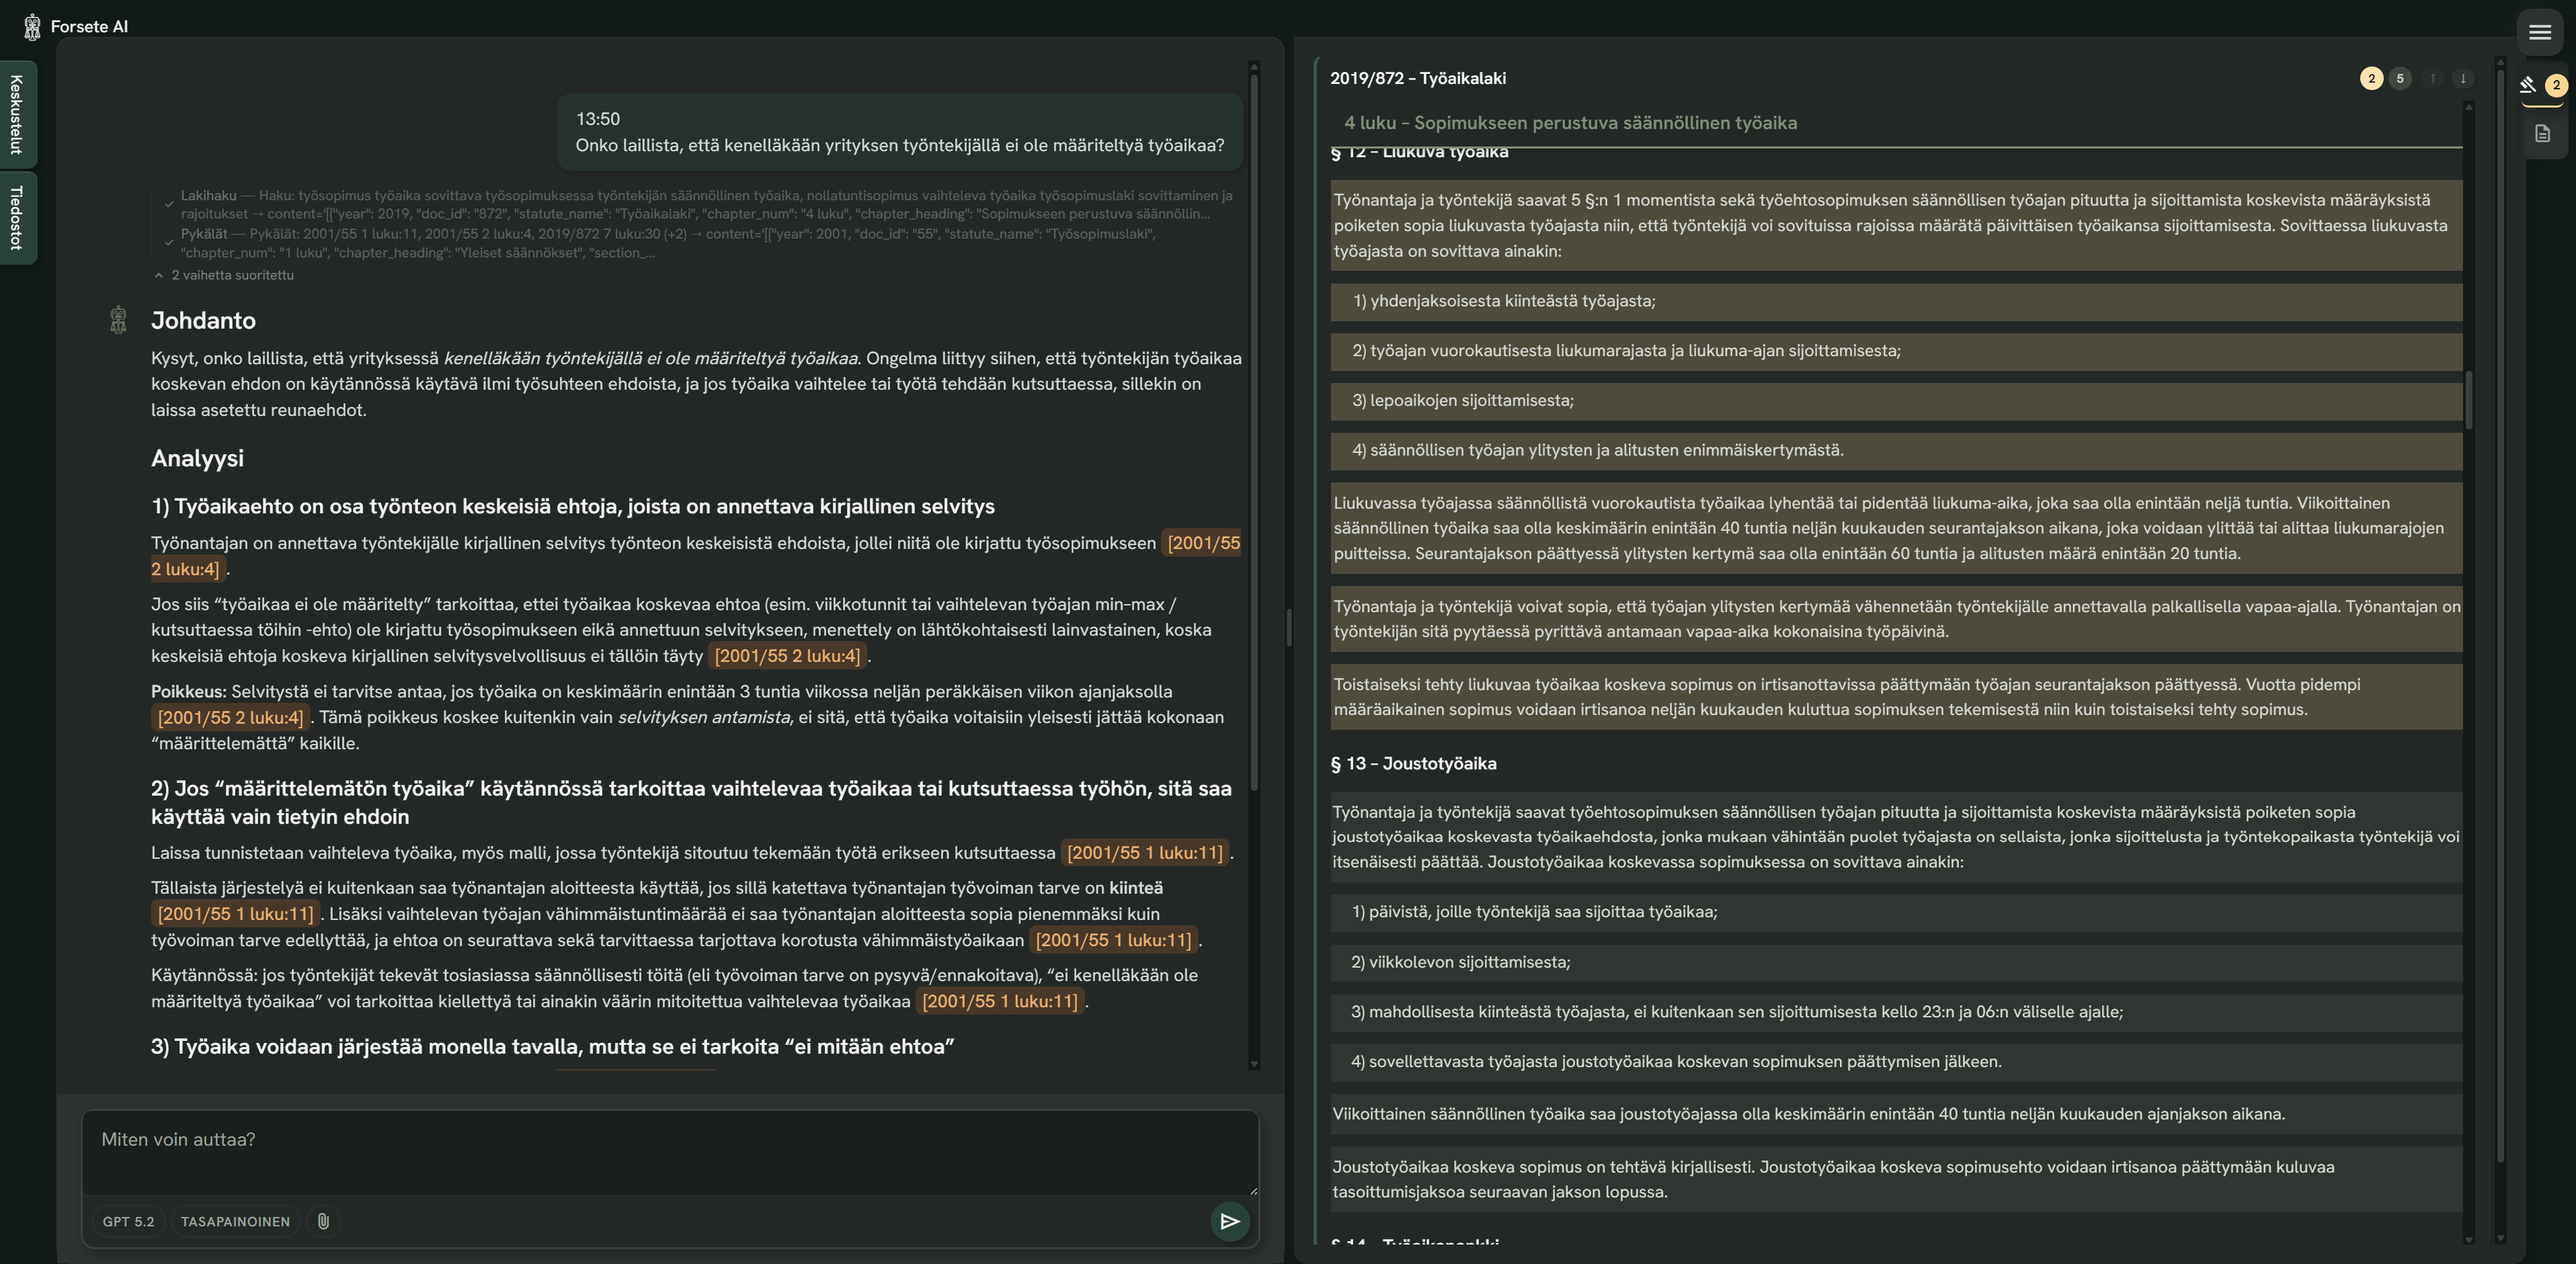Open citation [2001/55 2 luku:4] in the Poikkeus paragraph
The height and width of the screenshot is (1264, 2576).
coord(230,717)
